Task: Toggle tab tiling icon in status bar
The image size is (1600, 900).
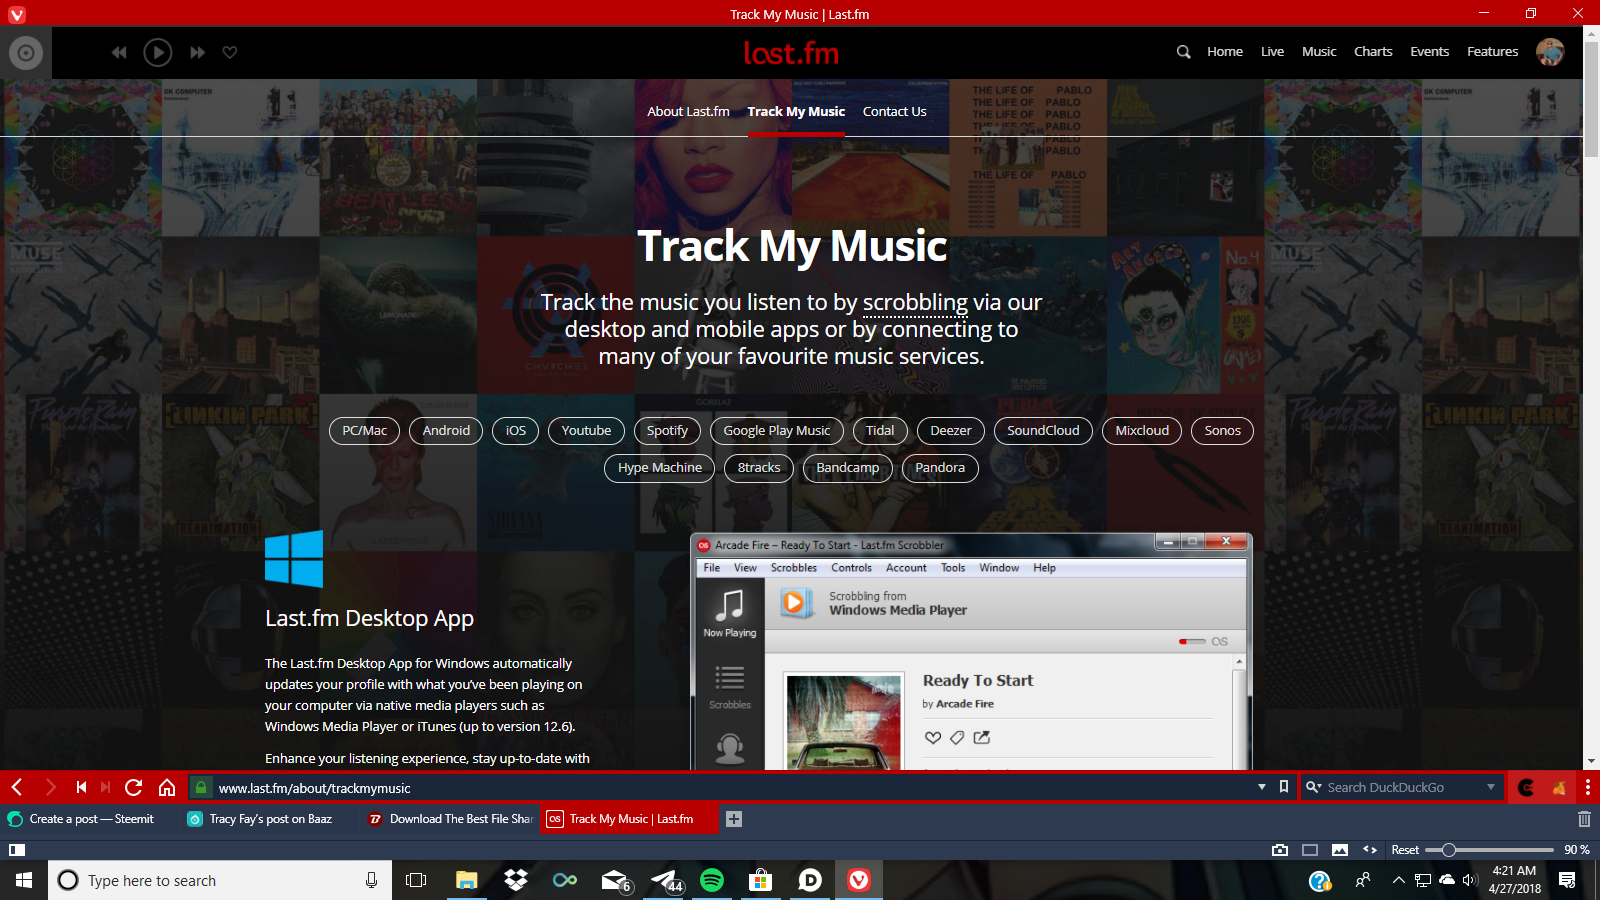Action: coord(1310,850)
